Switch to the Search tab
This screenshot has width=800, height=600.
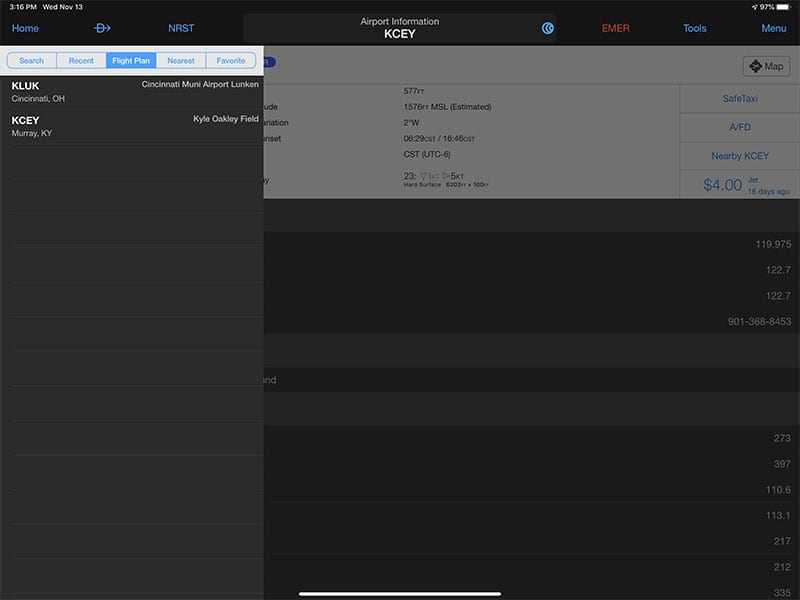(32, 61)
